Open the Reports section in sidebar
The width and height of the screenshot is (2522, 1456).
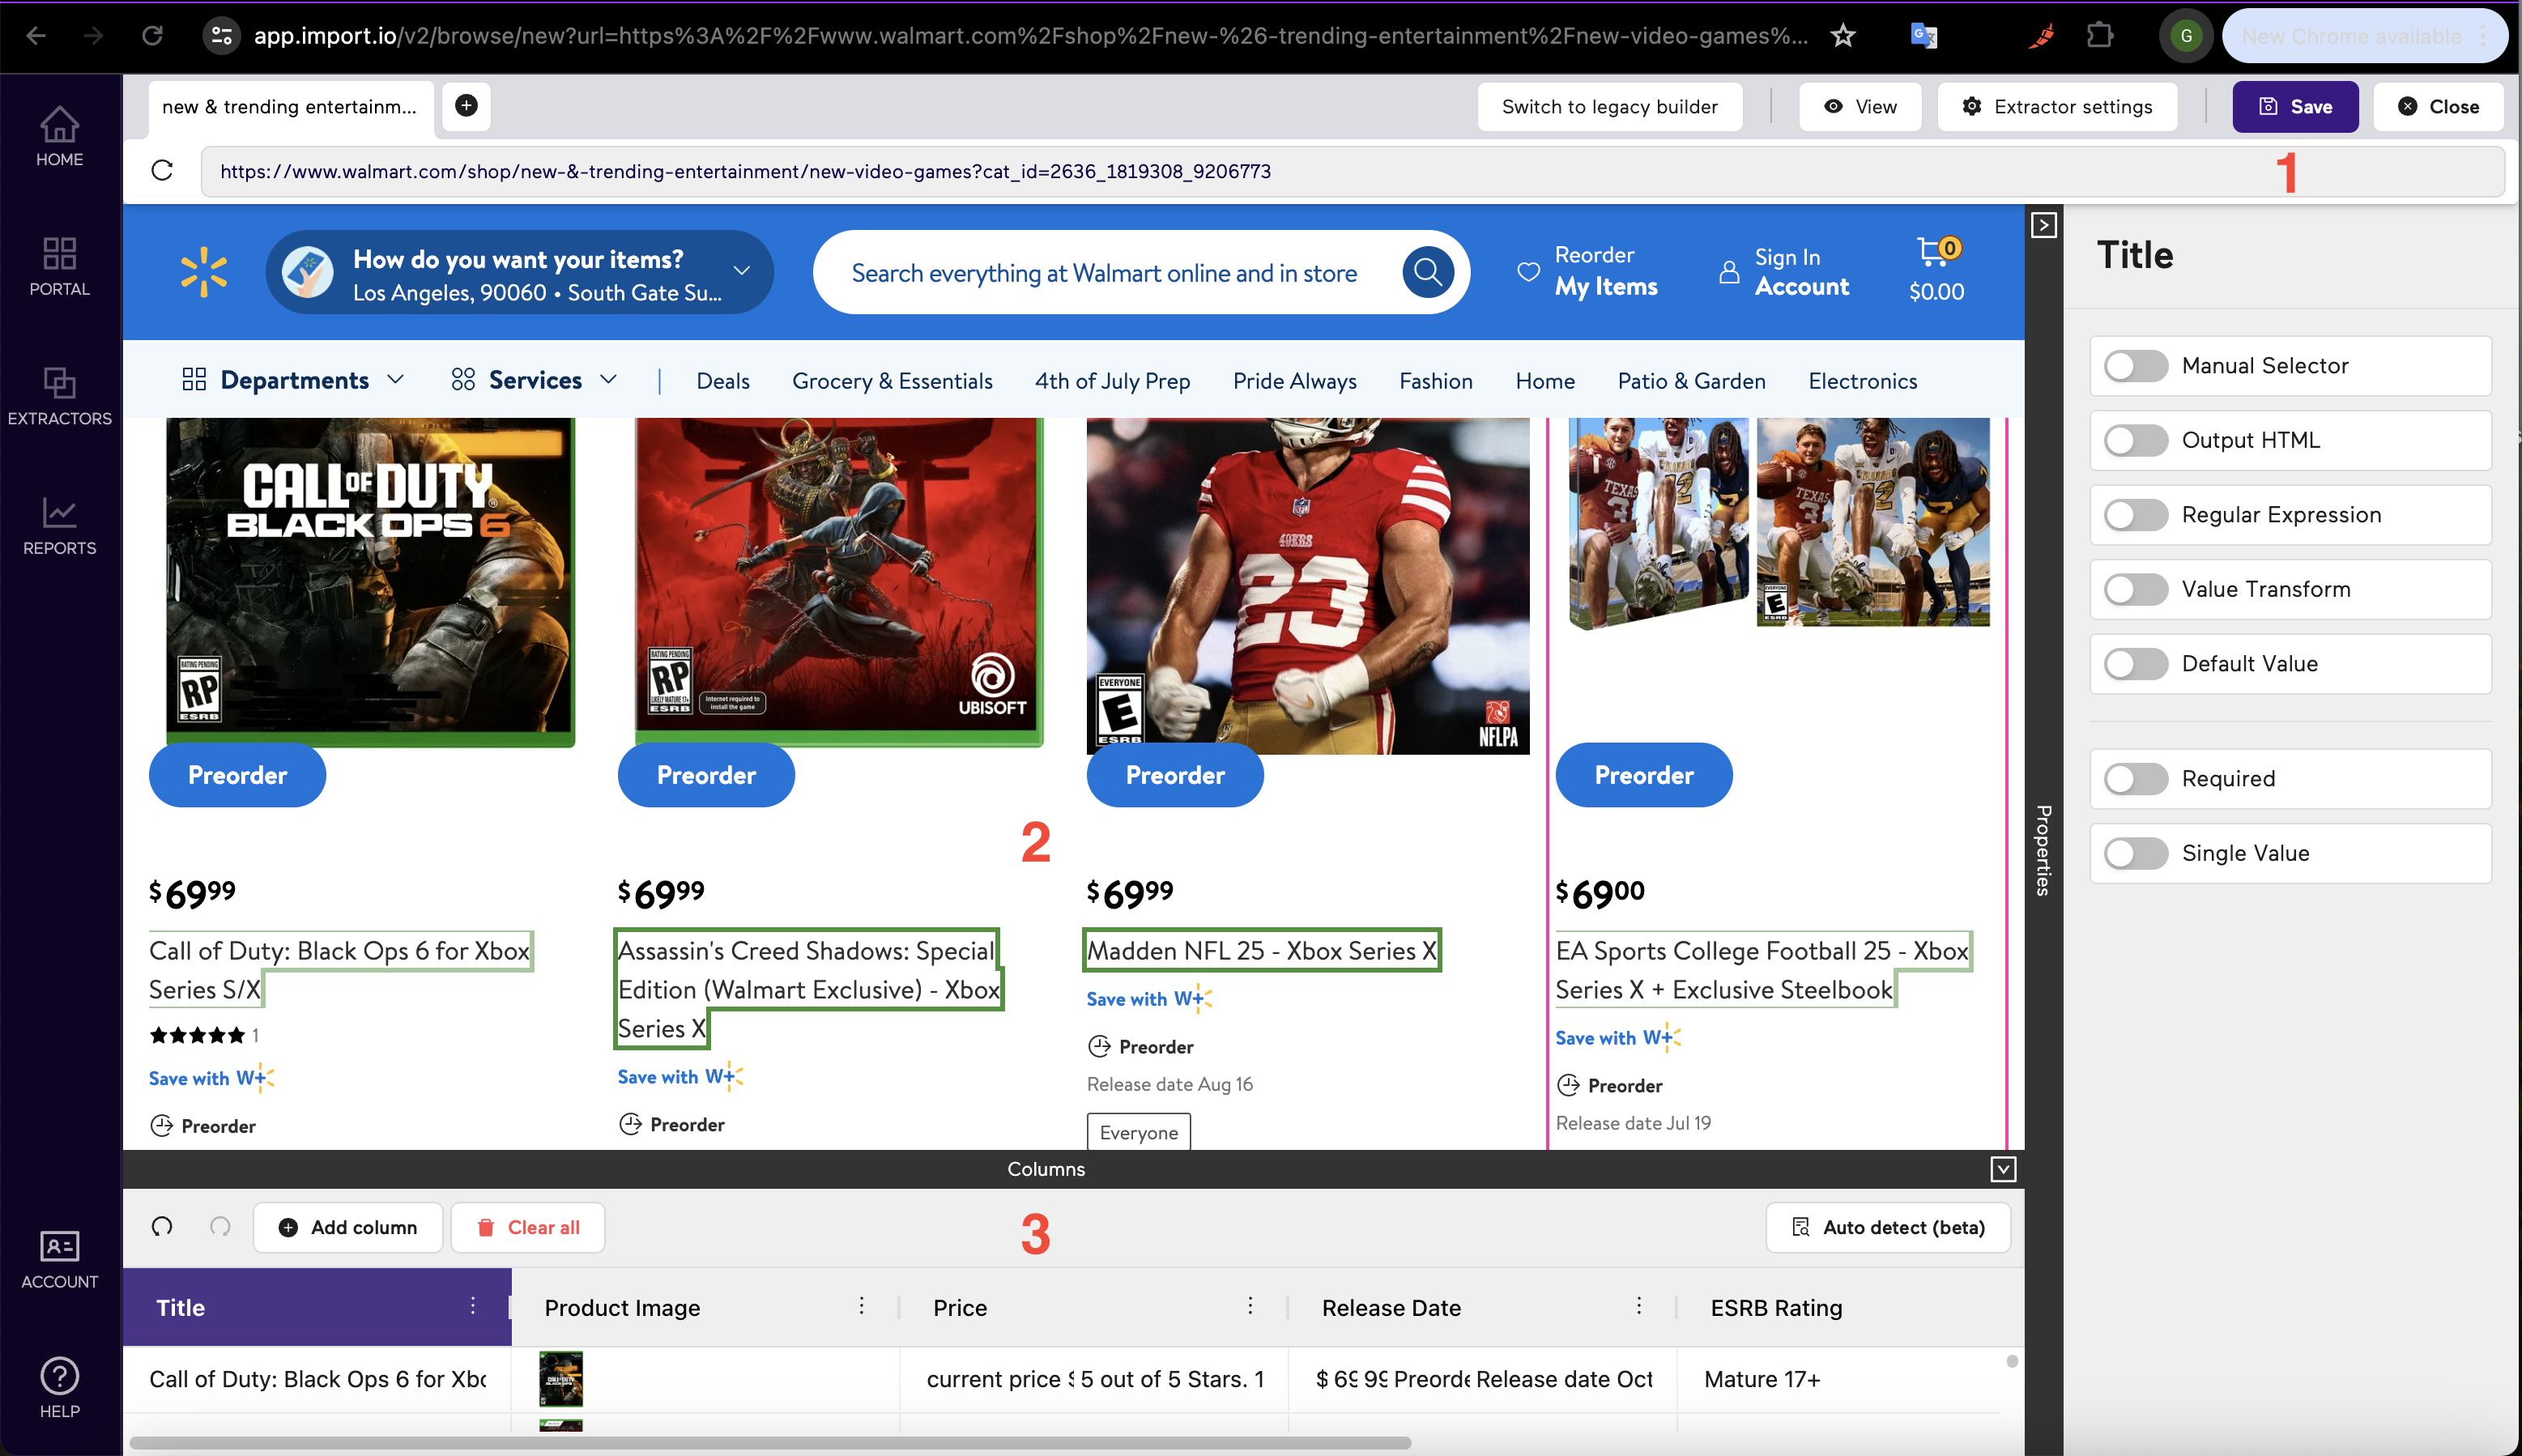click(x=59, y=525)
